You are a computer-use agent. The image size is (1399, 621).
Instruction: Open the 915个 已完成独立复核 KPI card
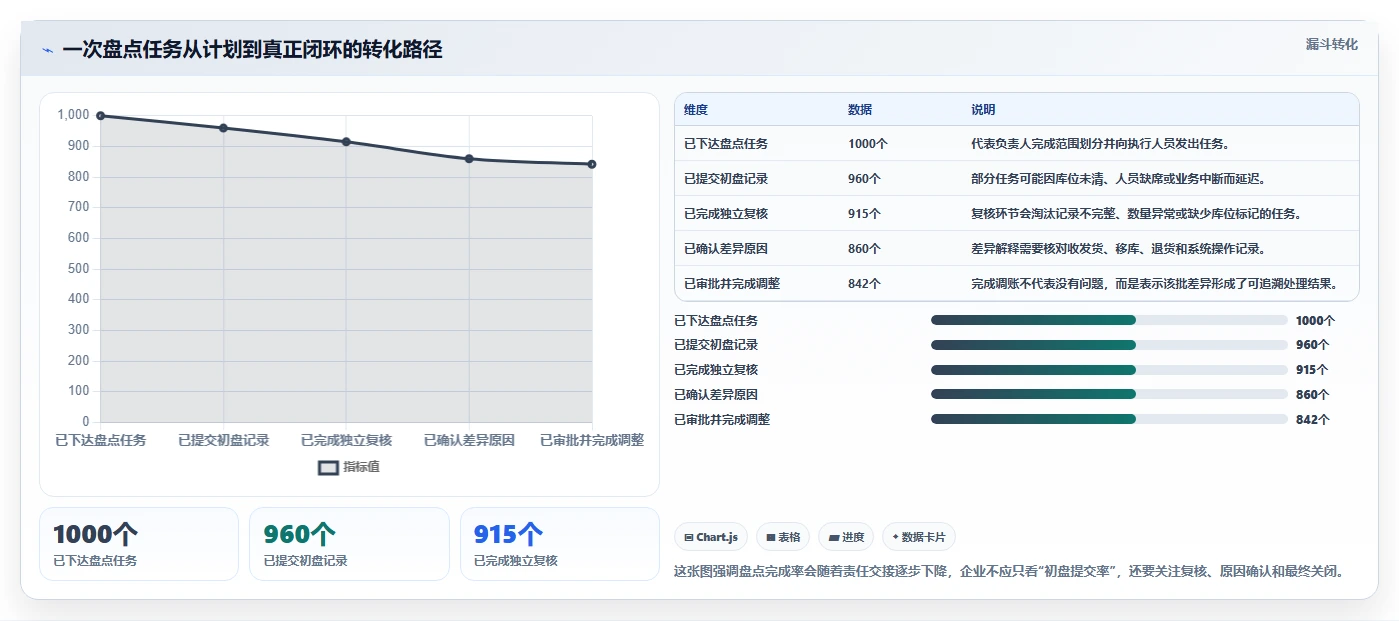coord(560,544)
